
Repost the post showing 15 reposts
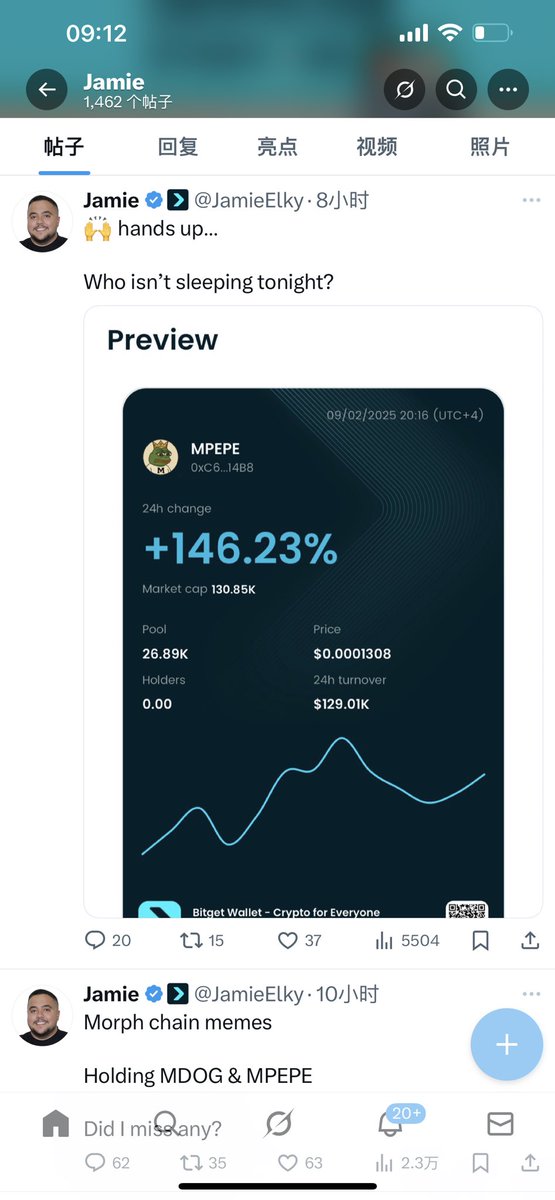click(201, 940)
